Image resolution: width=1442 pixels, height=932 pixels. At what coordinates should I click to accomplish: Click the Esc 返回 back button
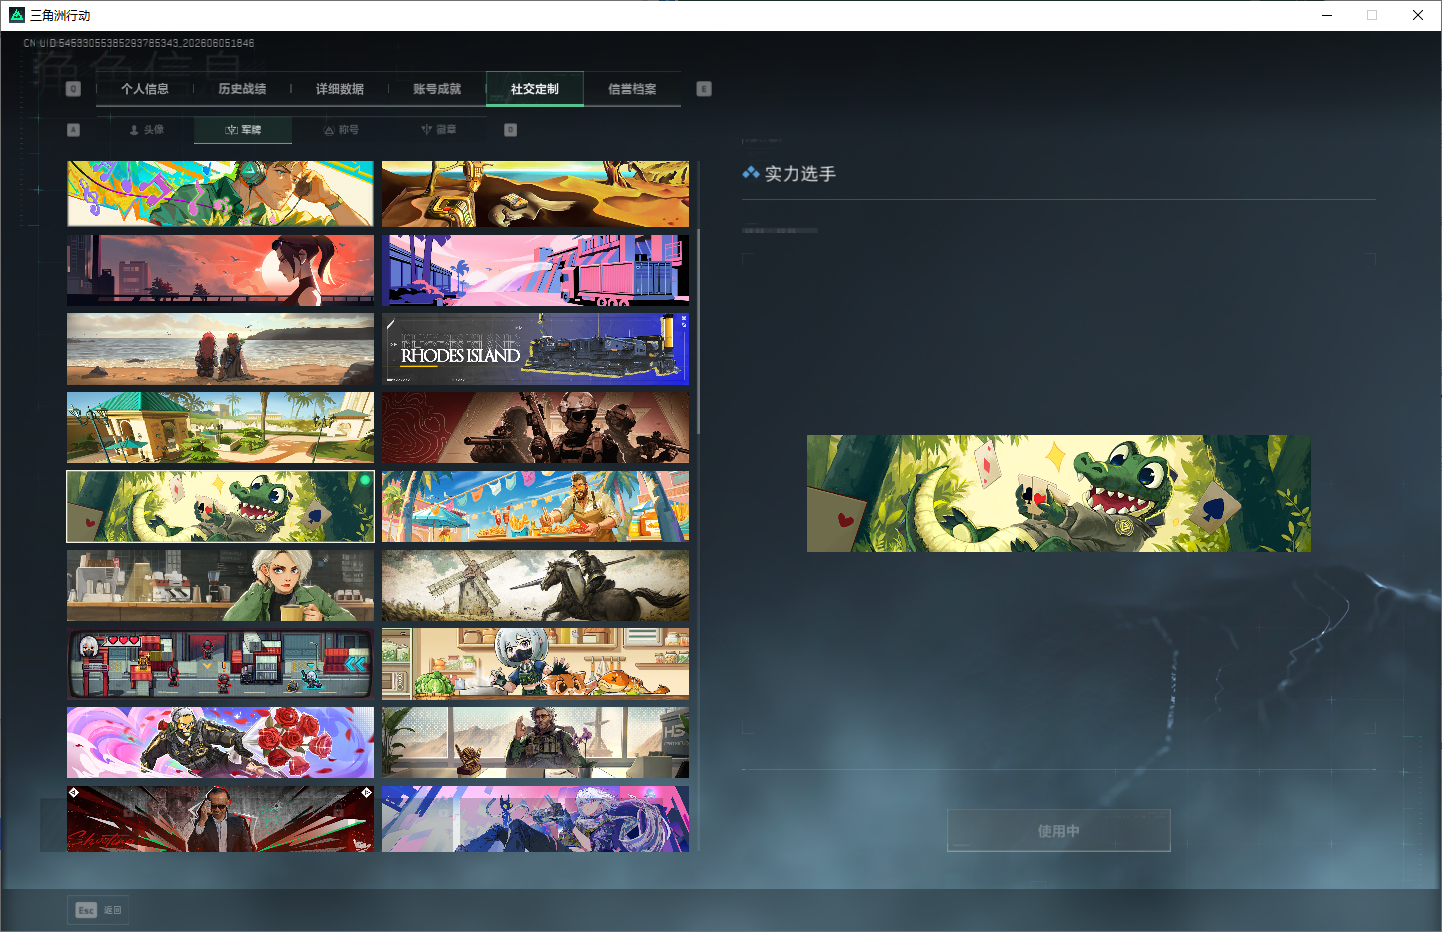pyautogui.click(x=98, y=910)
